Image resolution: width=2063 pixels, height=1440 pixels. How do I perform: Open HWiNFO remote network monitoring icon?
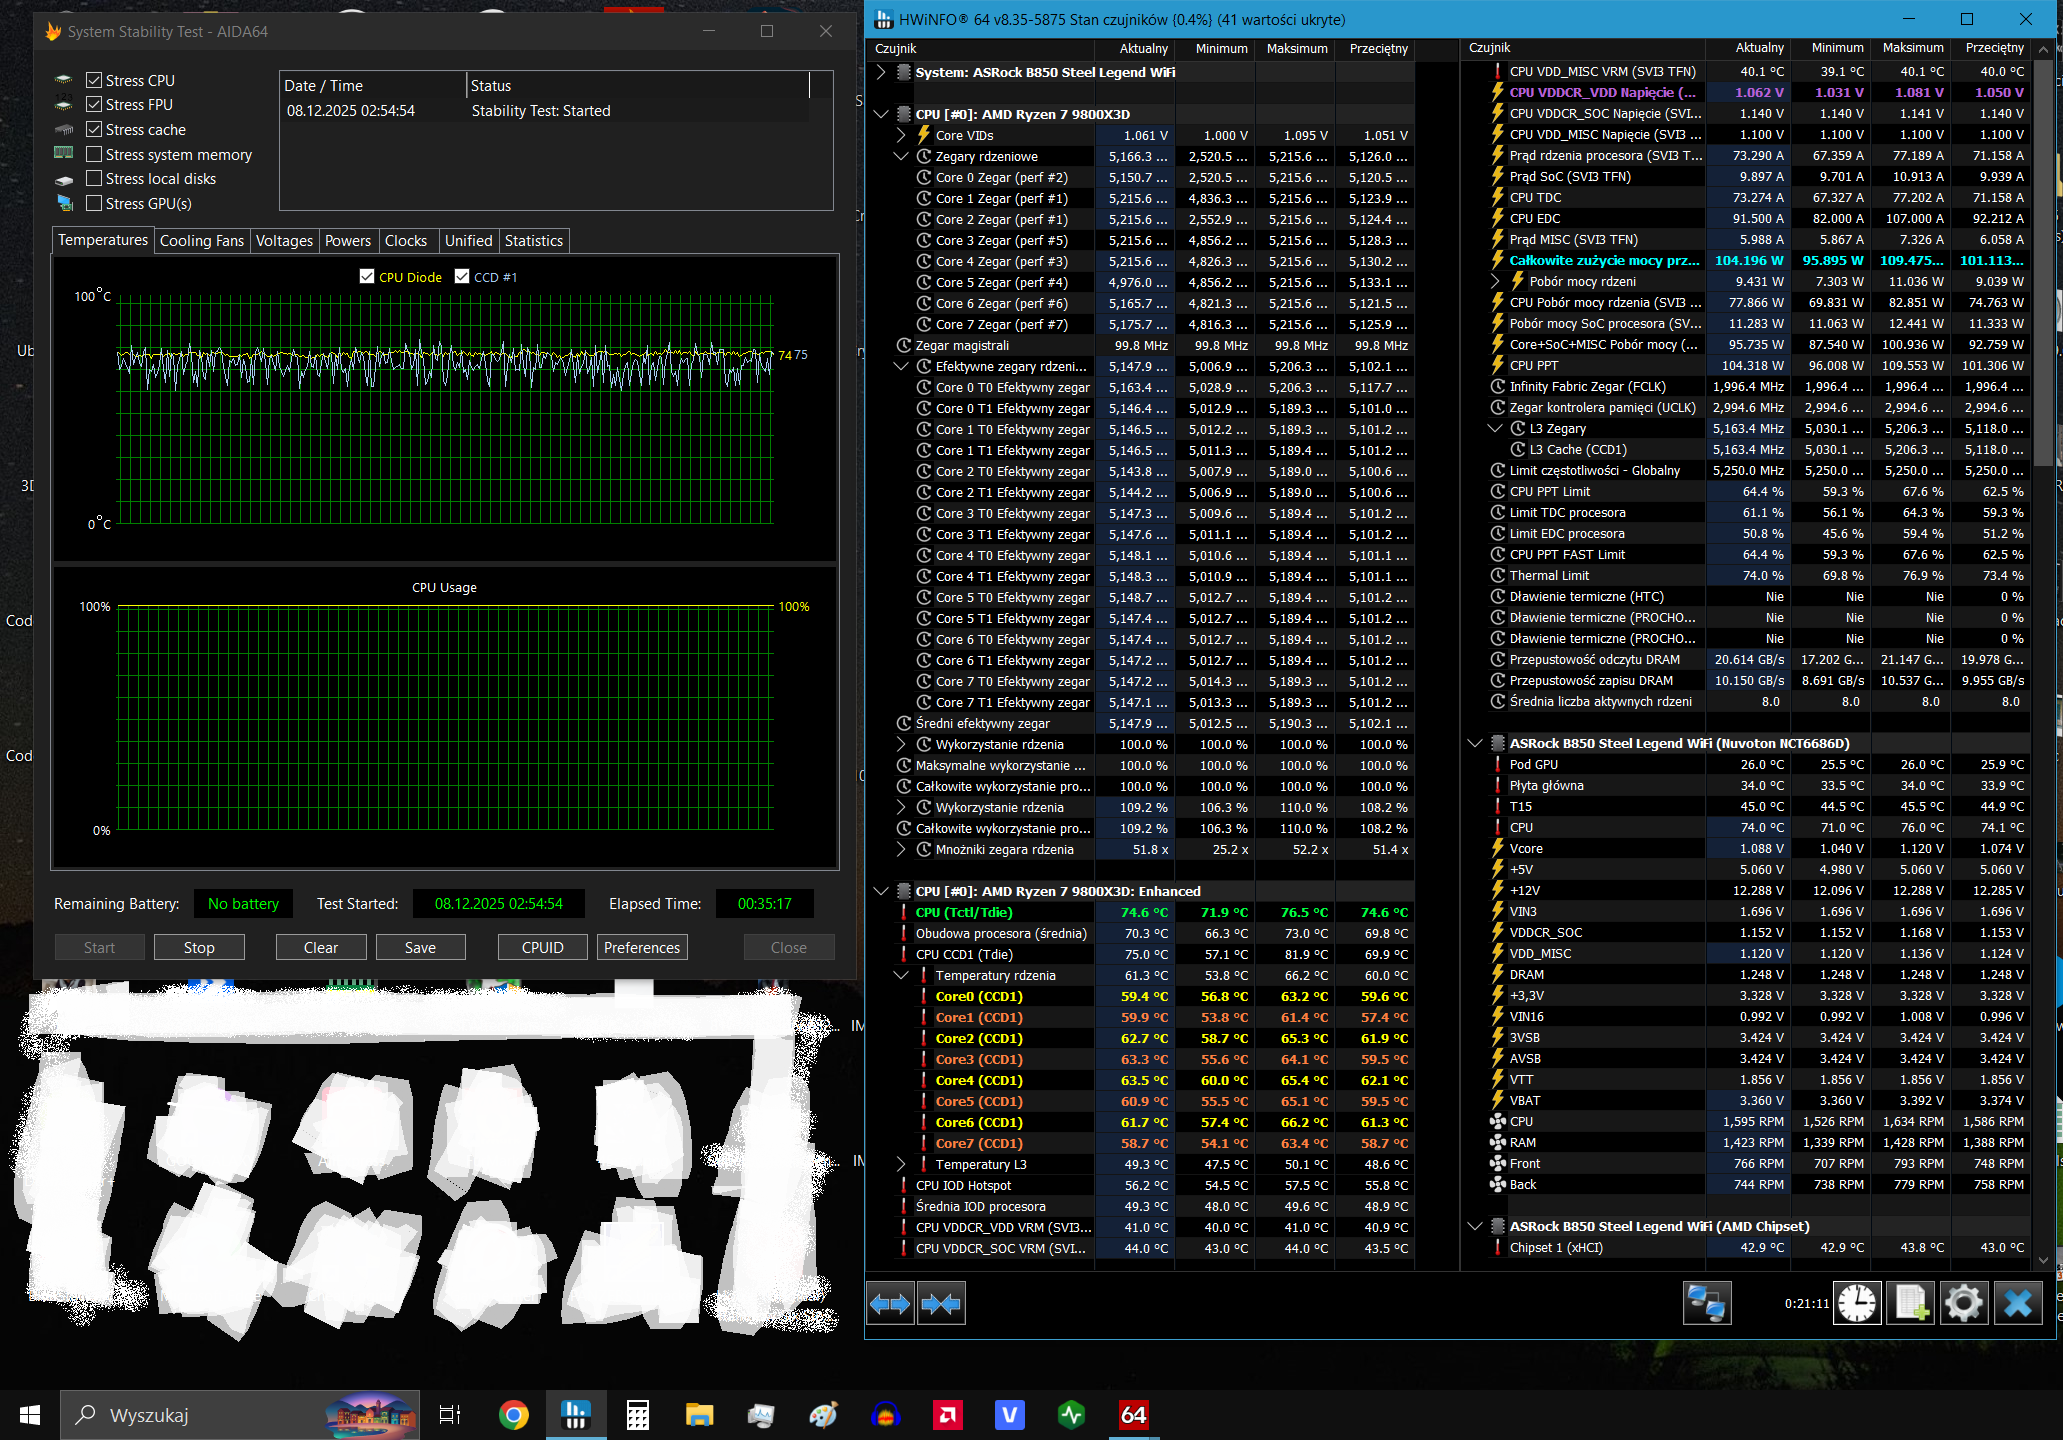[1706, 1303]
